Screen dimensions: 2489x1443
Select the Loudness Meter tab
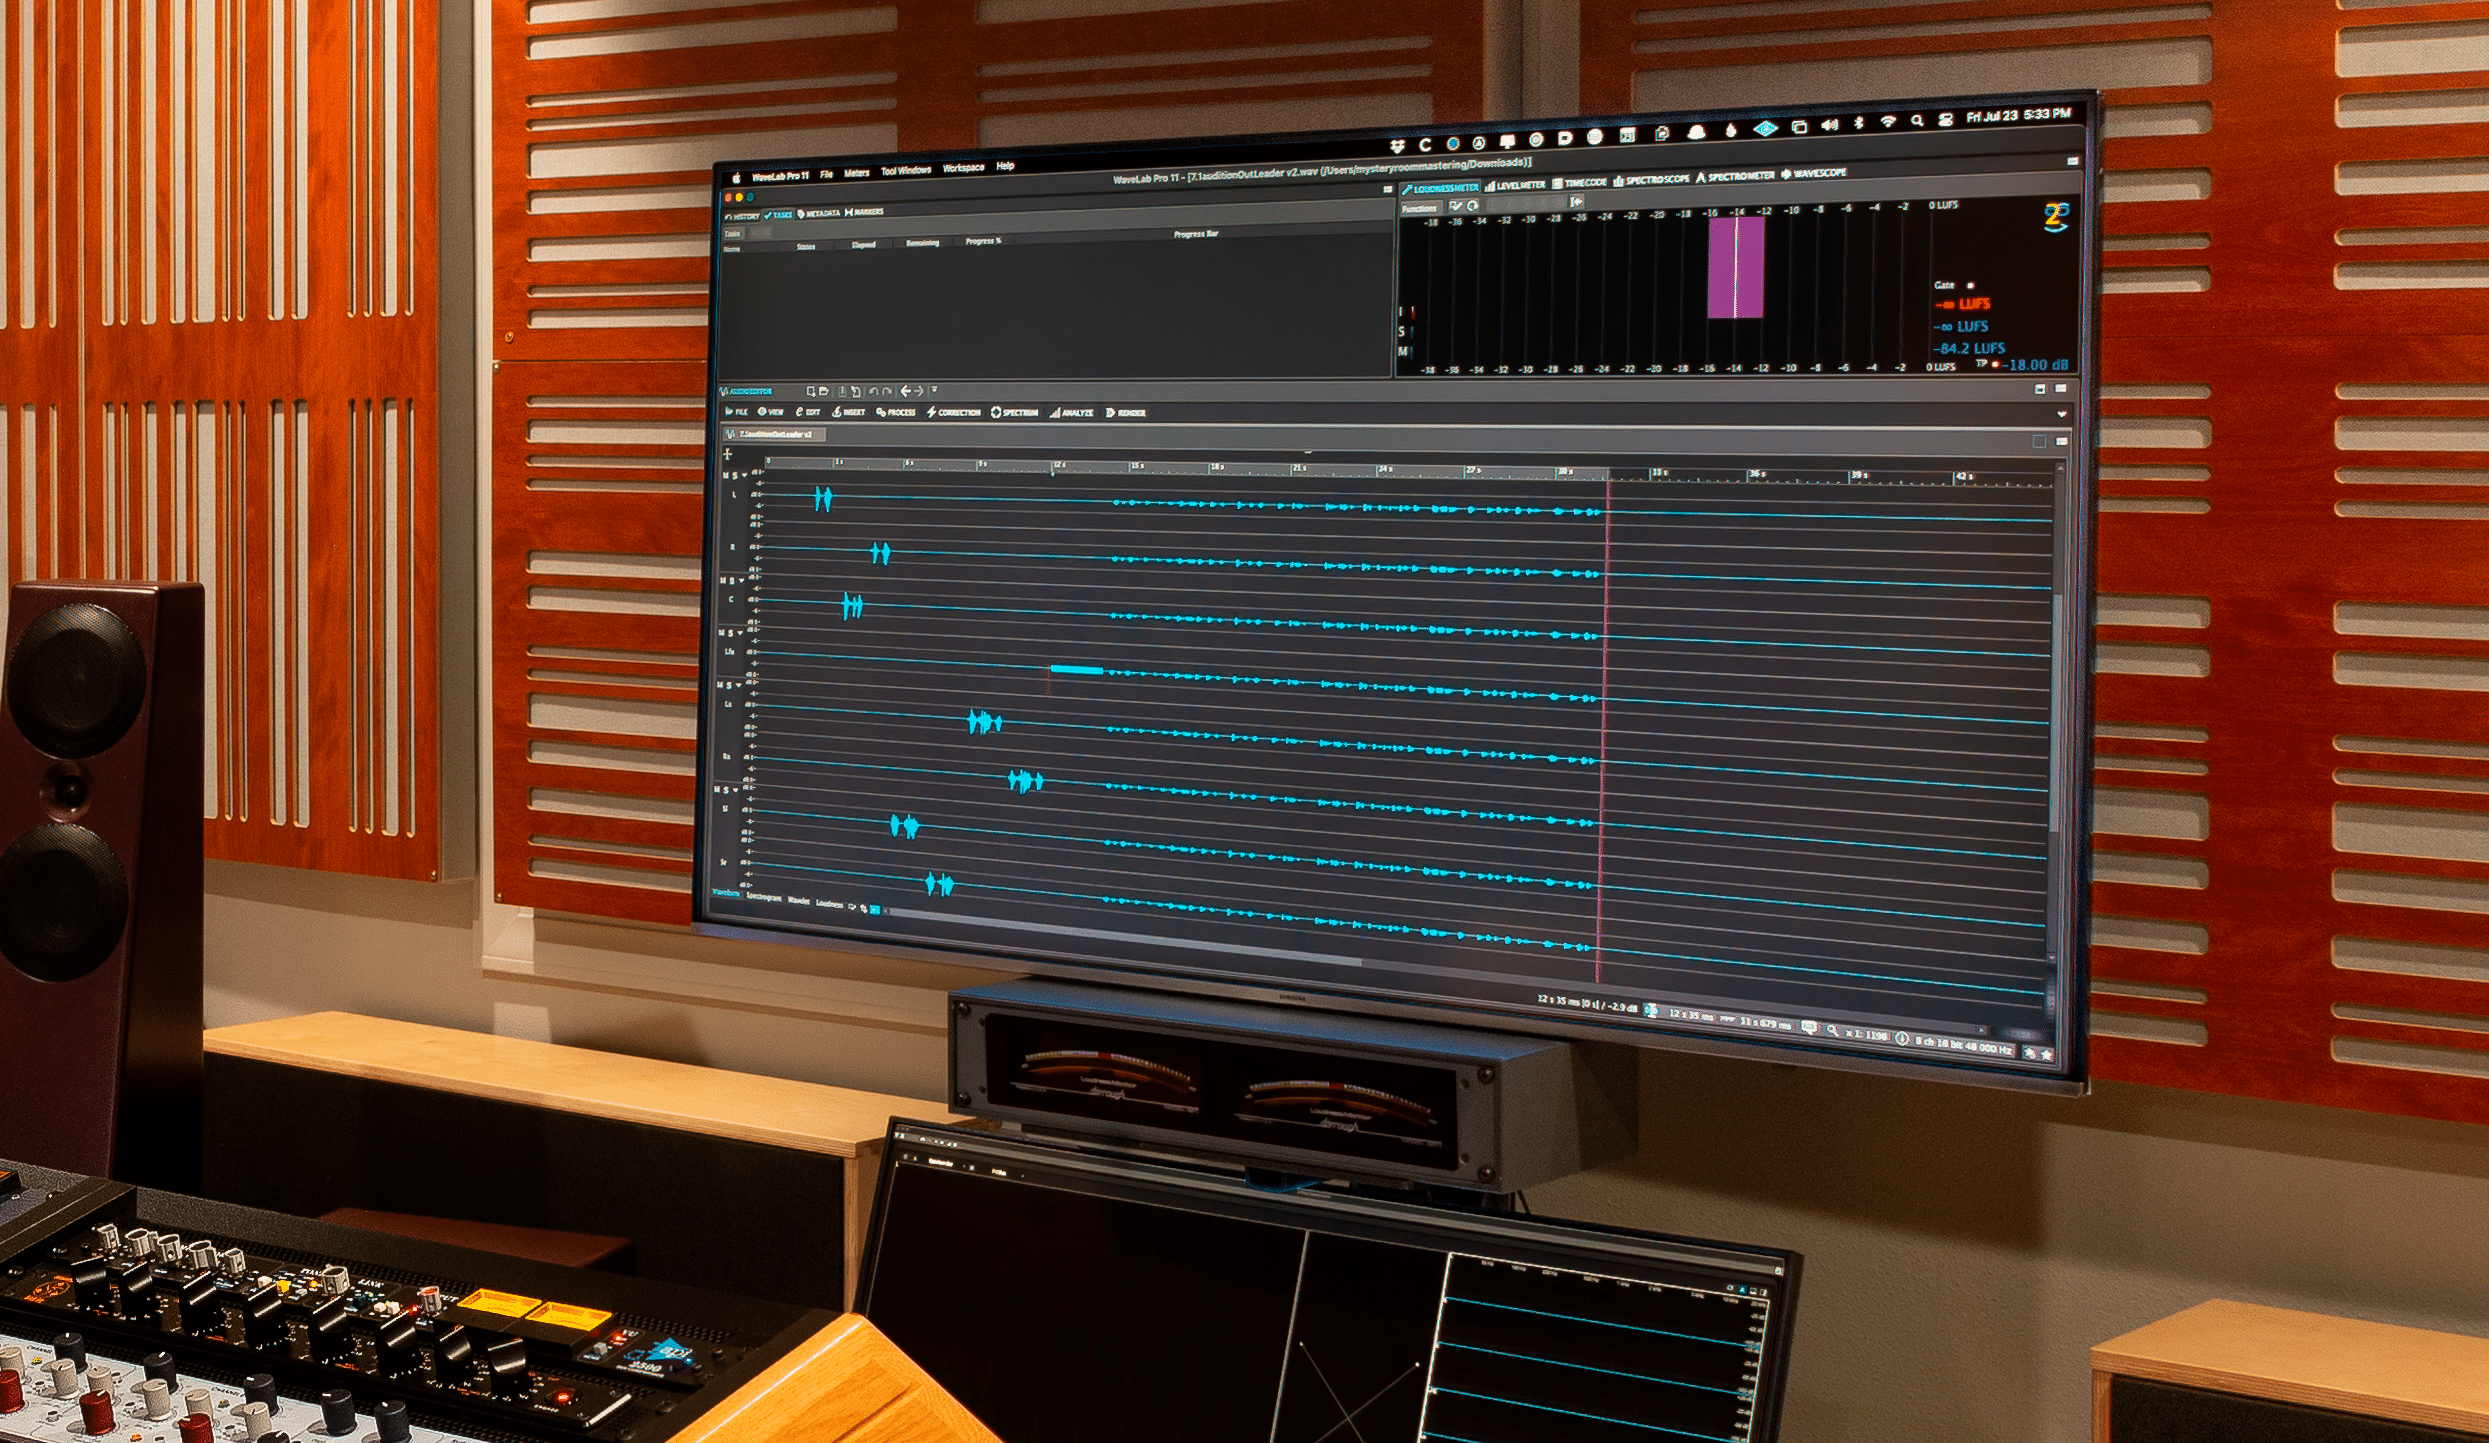(1441, 188)
